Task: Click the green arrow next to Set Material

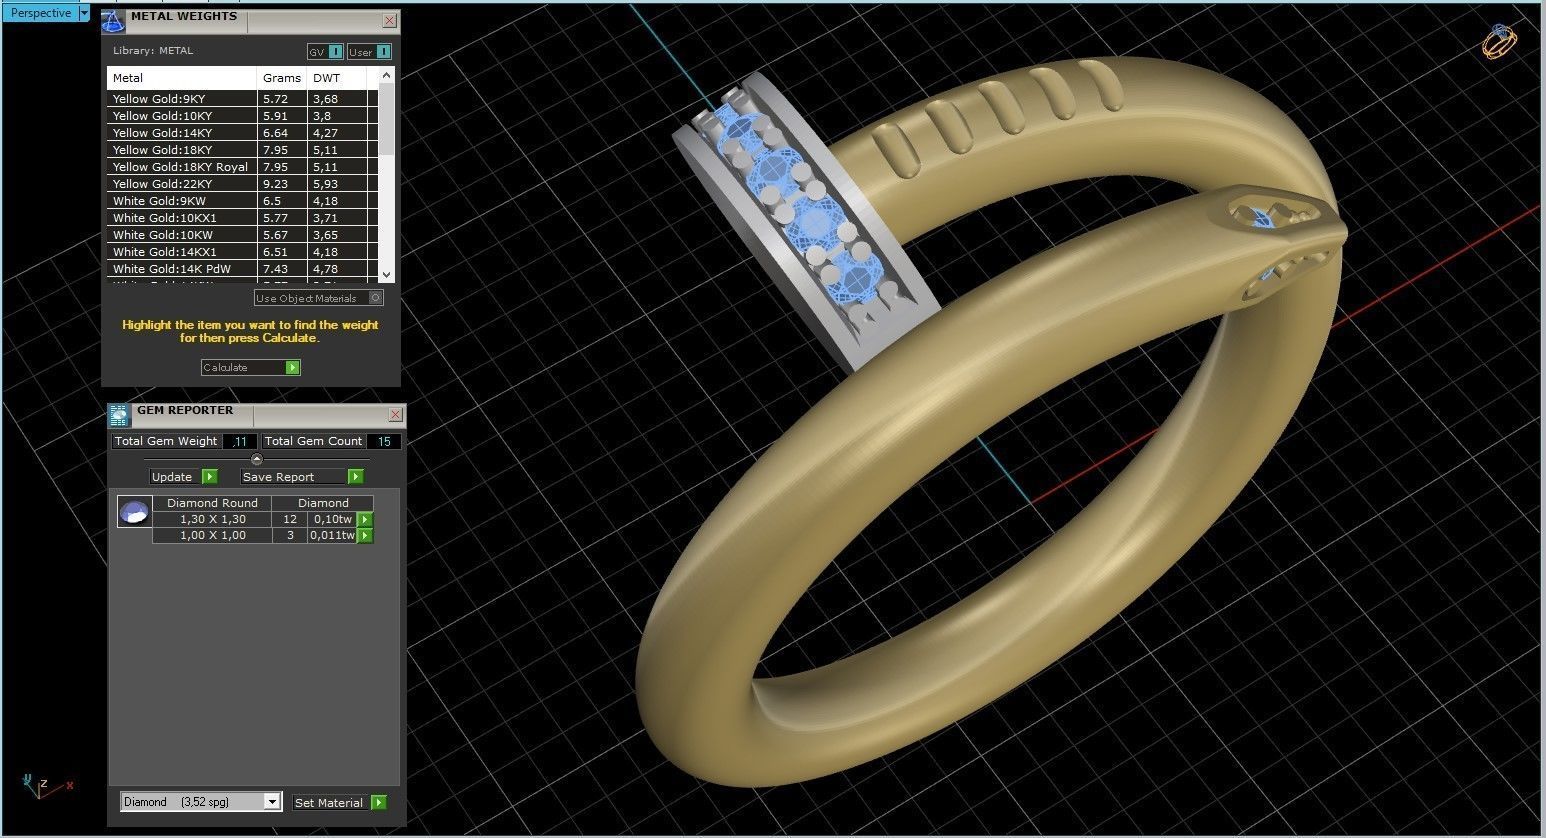Action: click(x=378, y=803)
